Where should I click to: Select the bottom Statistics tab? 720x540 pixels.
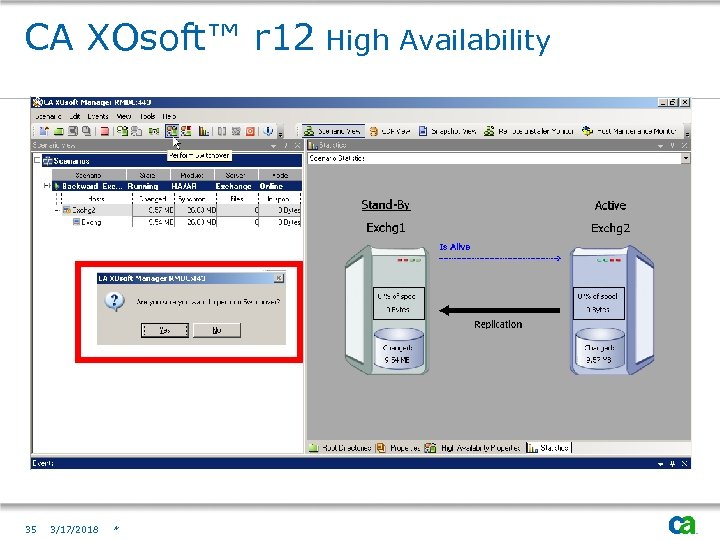coord(548,448)
